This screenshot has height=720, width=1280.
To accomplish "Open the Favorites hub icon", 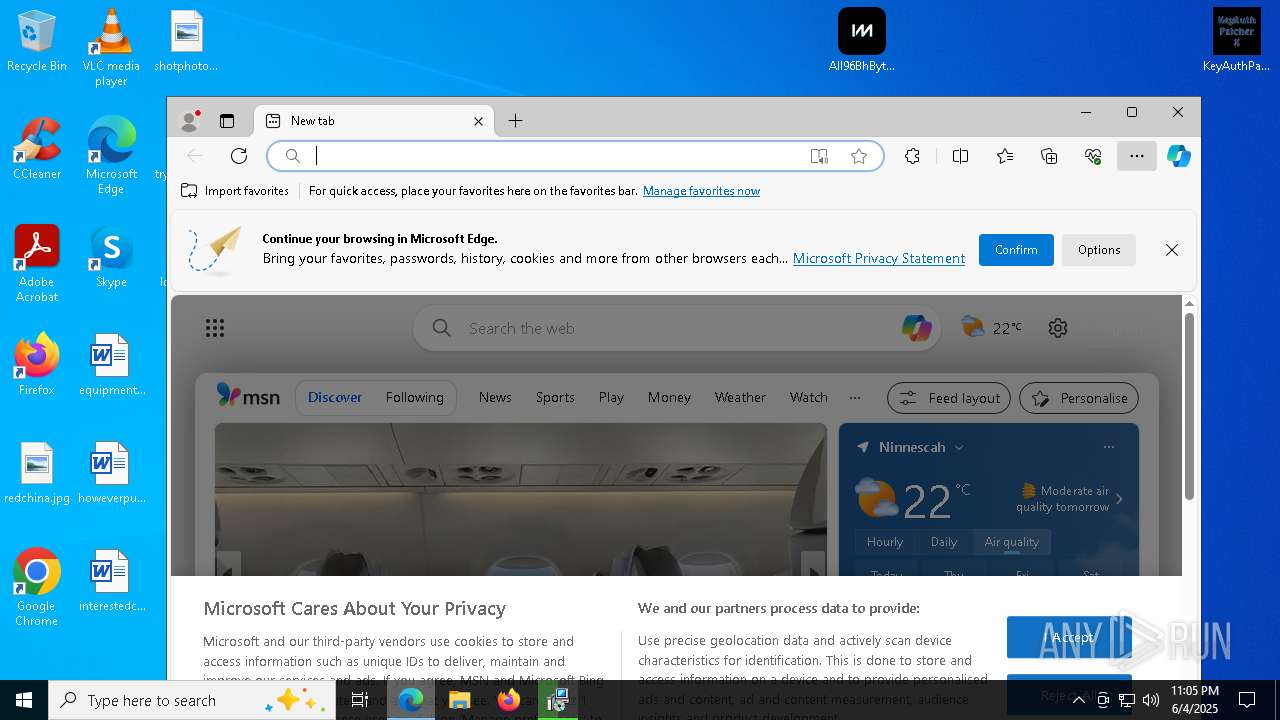I will pos(1005,156).
